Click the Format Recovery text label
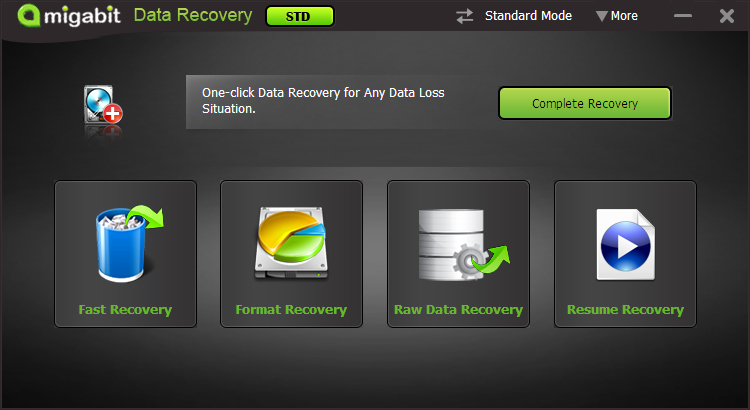 pos(291,310)
